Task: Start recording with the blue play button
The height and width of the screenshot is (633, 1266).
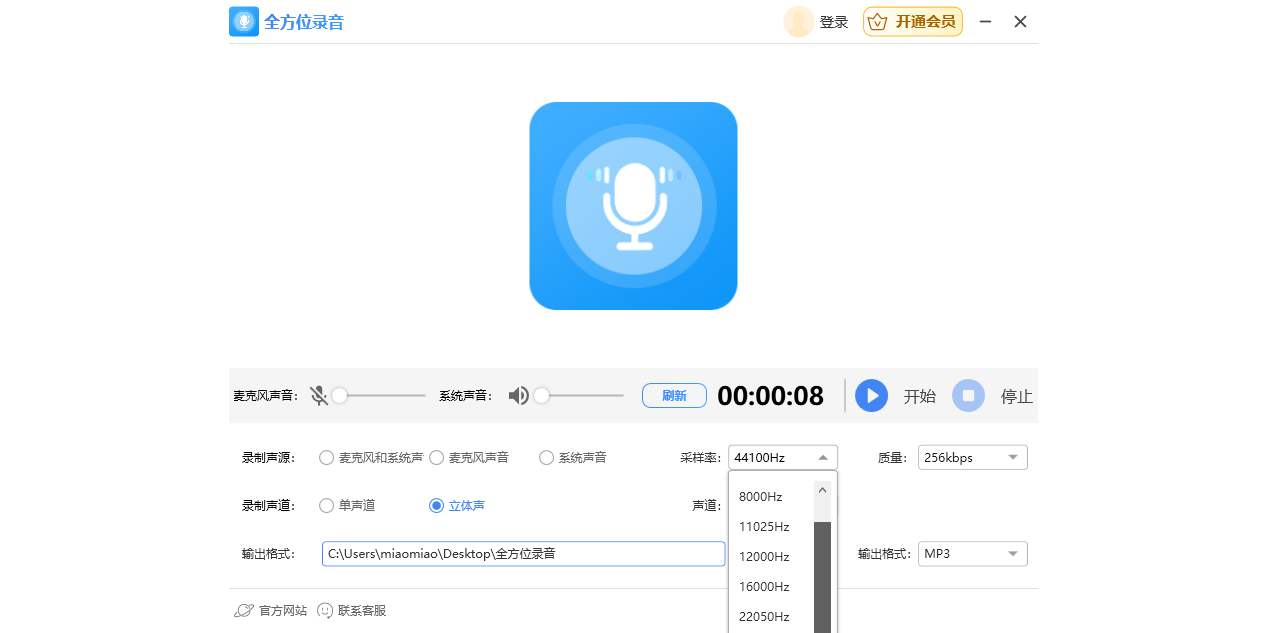Action: (x=872, y=396)
